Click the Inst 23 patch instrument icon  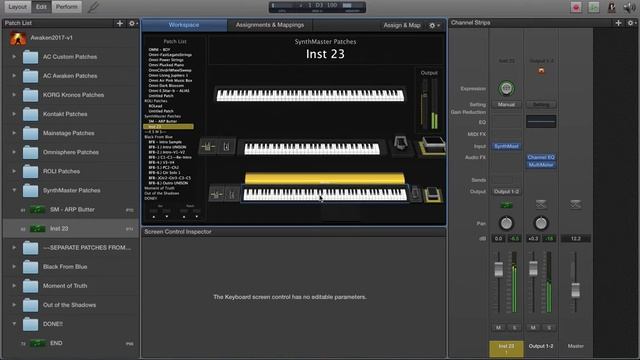(37, 229)
